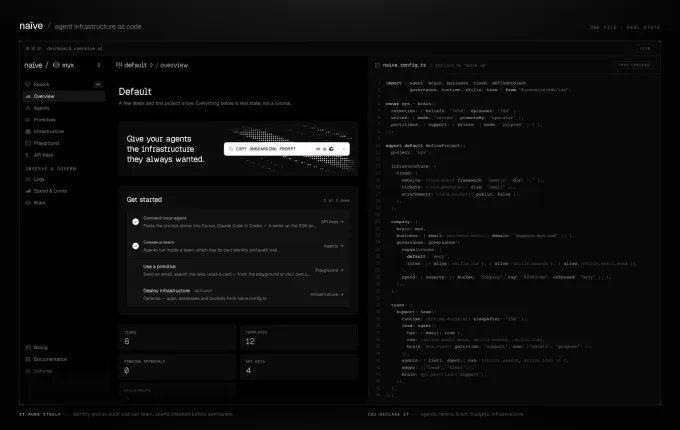Click the Playground icon in sidebar
Screen dimensions: 680x430
tap(28, 143)
